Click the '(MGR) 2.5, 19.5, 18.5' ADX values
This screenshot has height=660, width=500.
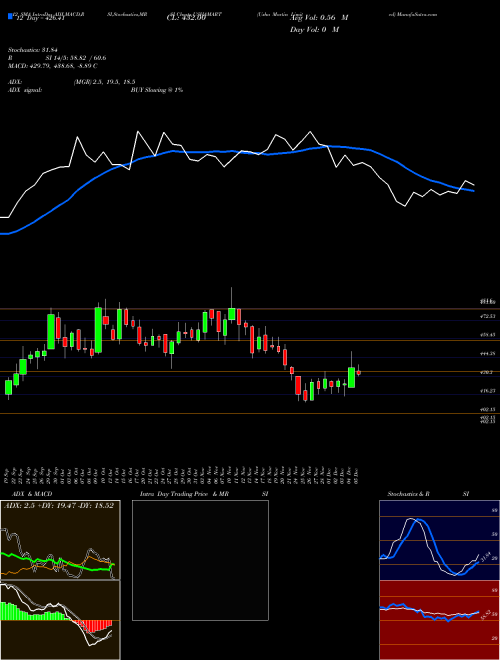(104, 82)
